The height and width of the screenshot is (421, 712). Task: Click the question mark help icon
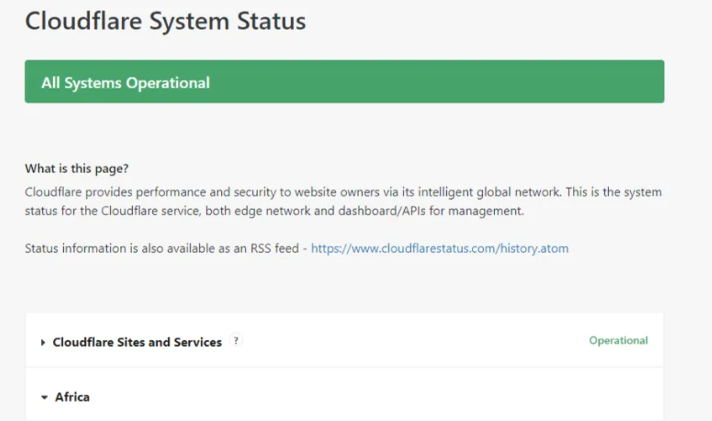click(x=237, y=341)
